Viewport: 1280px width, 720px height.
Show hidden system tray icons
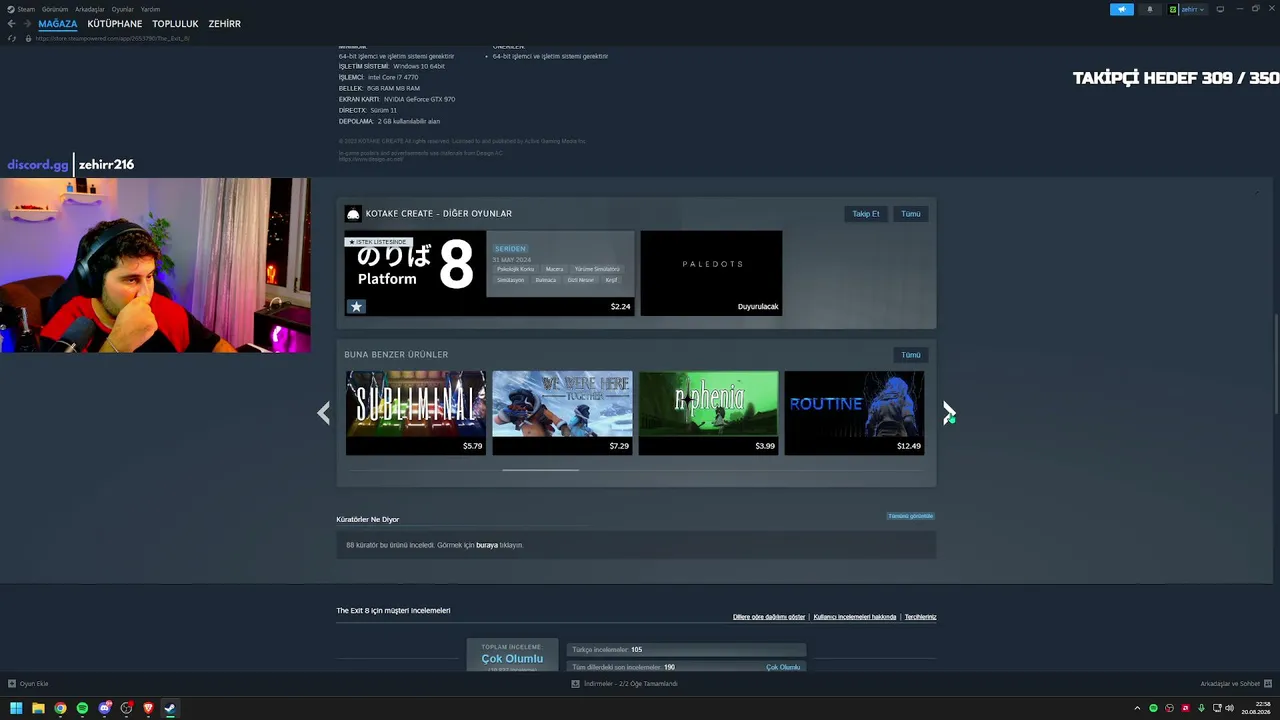click(1137, 708)
